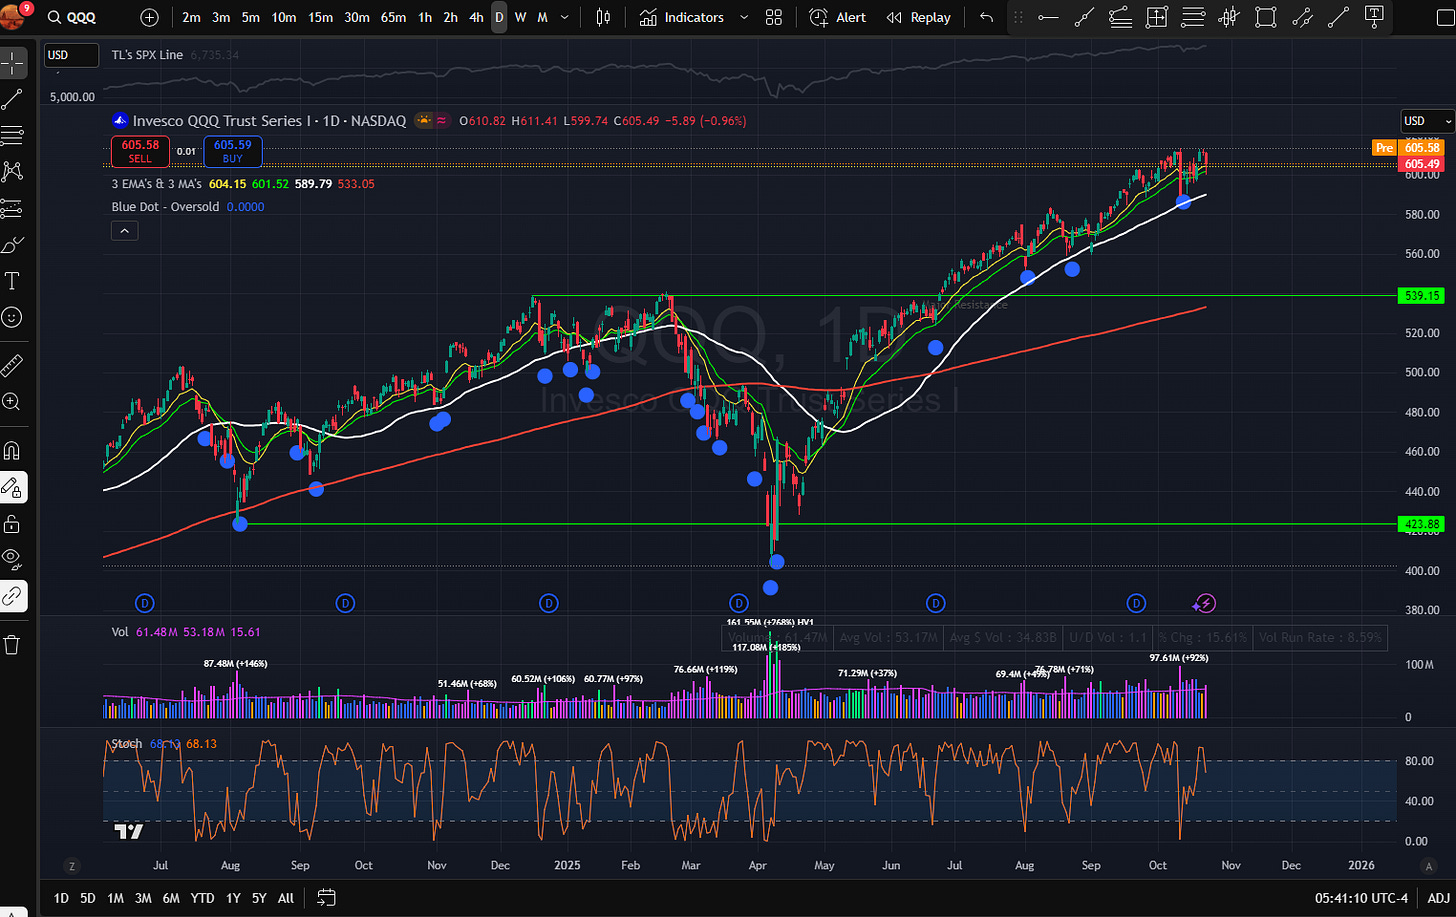The image size is (1456, 917).
Task: Open the Gann and Fibonacci tools in left sidebar
Action: (x=13, y=136)
